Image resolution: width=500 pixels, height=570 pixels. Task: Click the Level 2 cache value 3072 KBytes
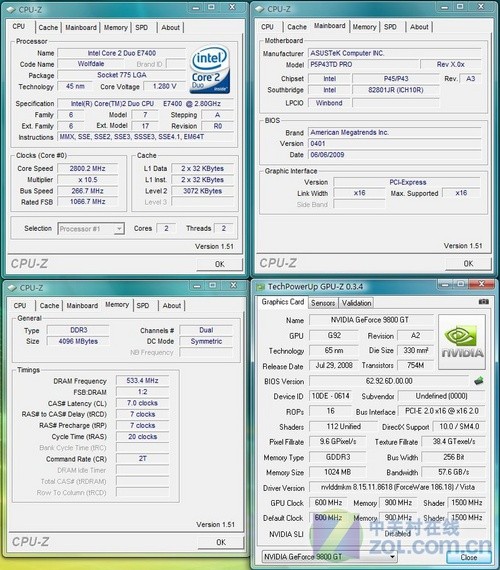(203, 191)
